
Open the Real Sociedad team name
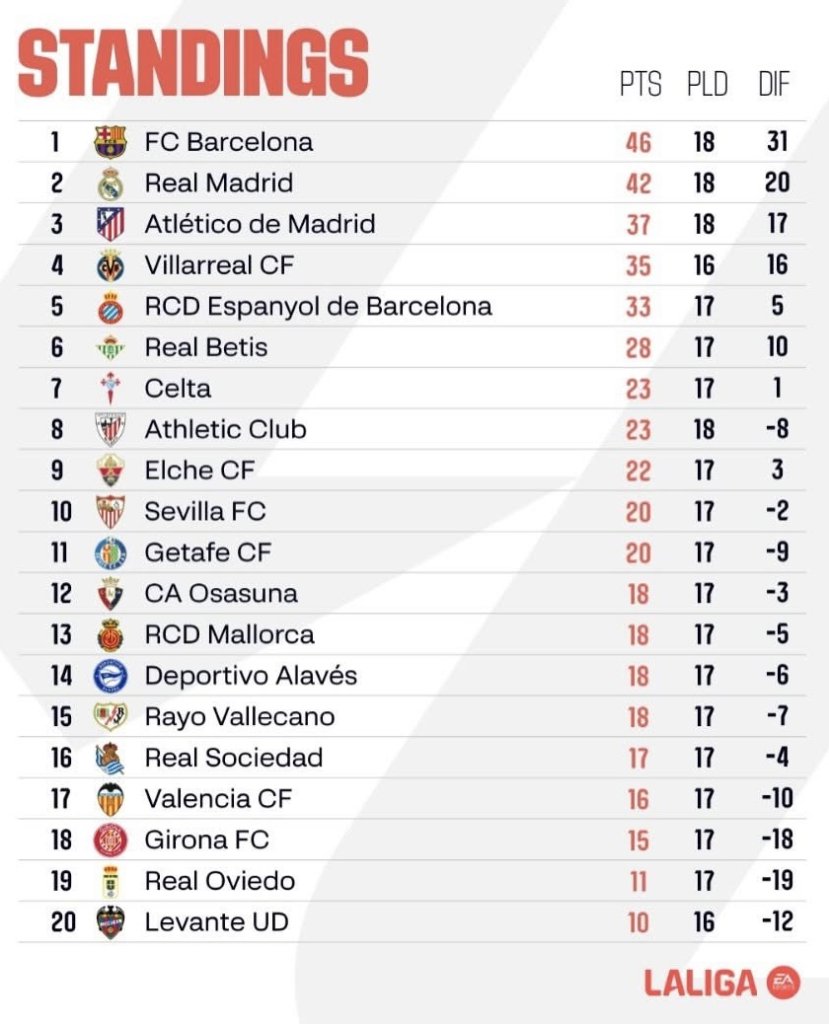(233, 758)
